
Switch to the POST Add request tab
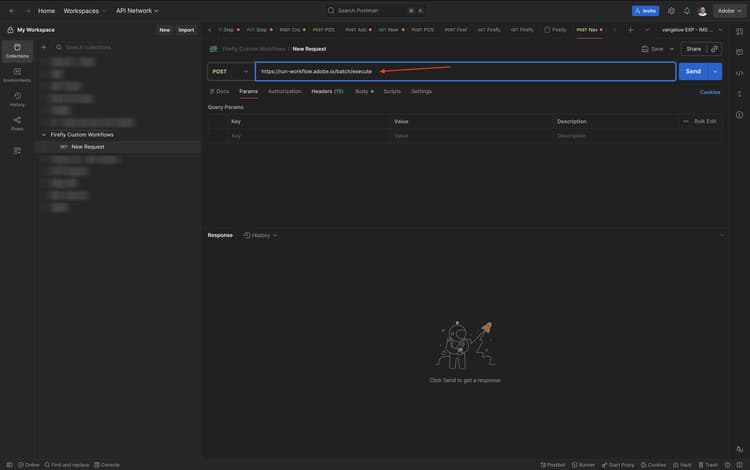tap(358, 30)
